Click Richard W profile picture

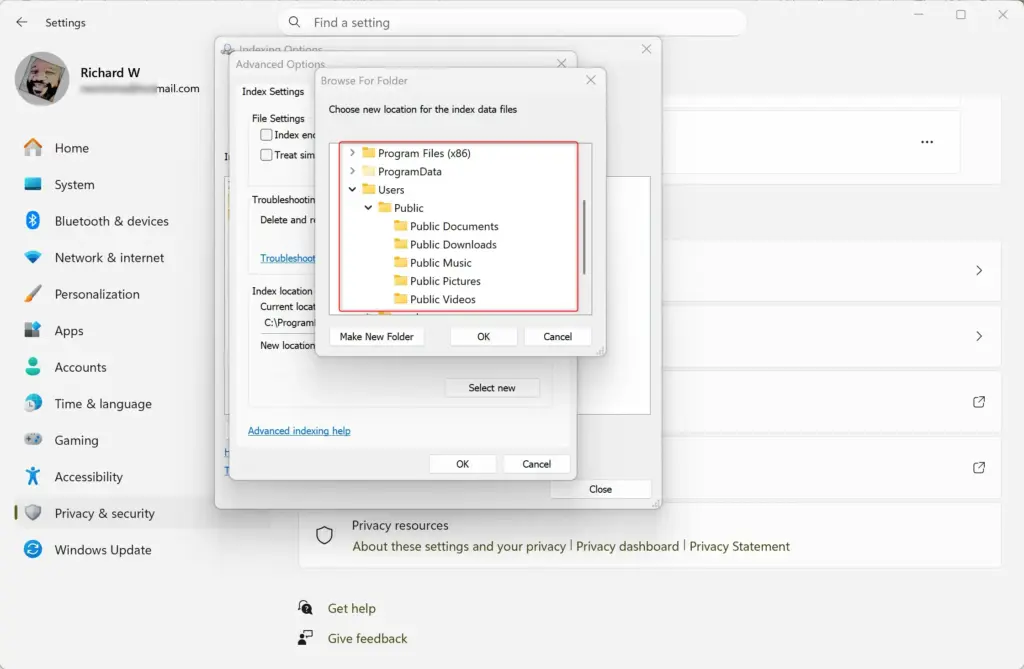(x=42, y=79)
